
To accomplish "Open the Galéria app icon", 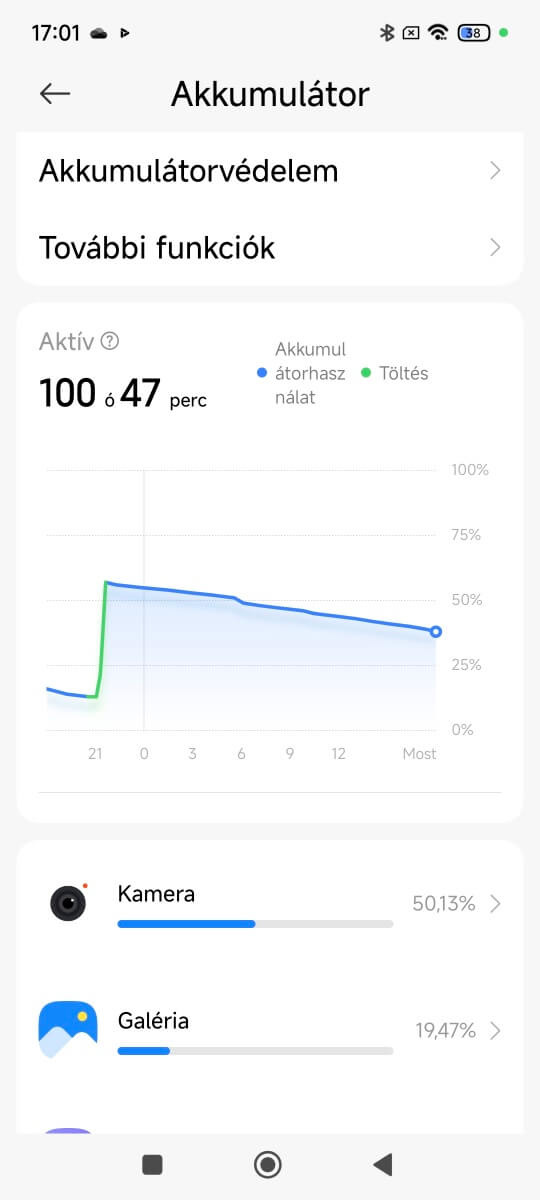I will [68, 1030].
